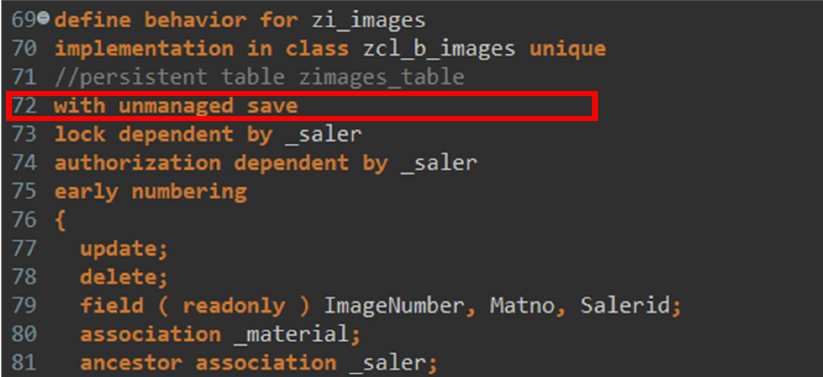The height and width of the screenshot is (377, 823).
Task: Click the 'update;' statement
Action: click(x=124, y=248)
